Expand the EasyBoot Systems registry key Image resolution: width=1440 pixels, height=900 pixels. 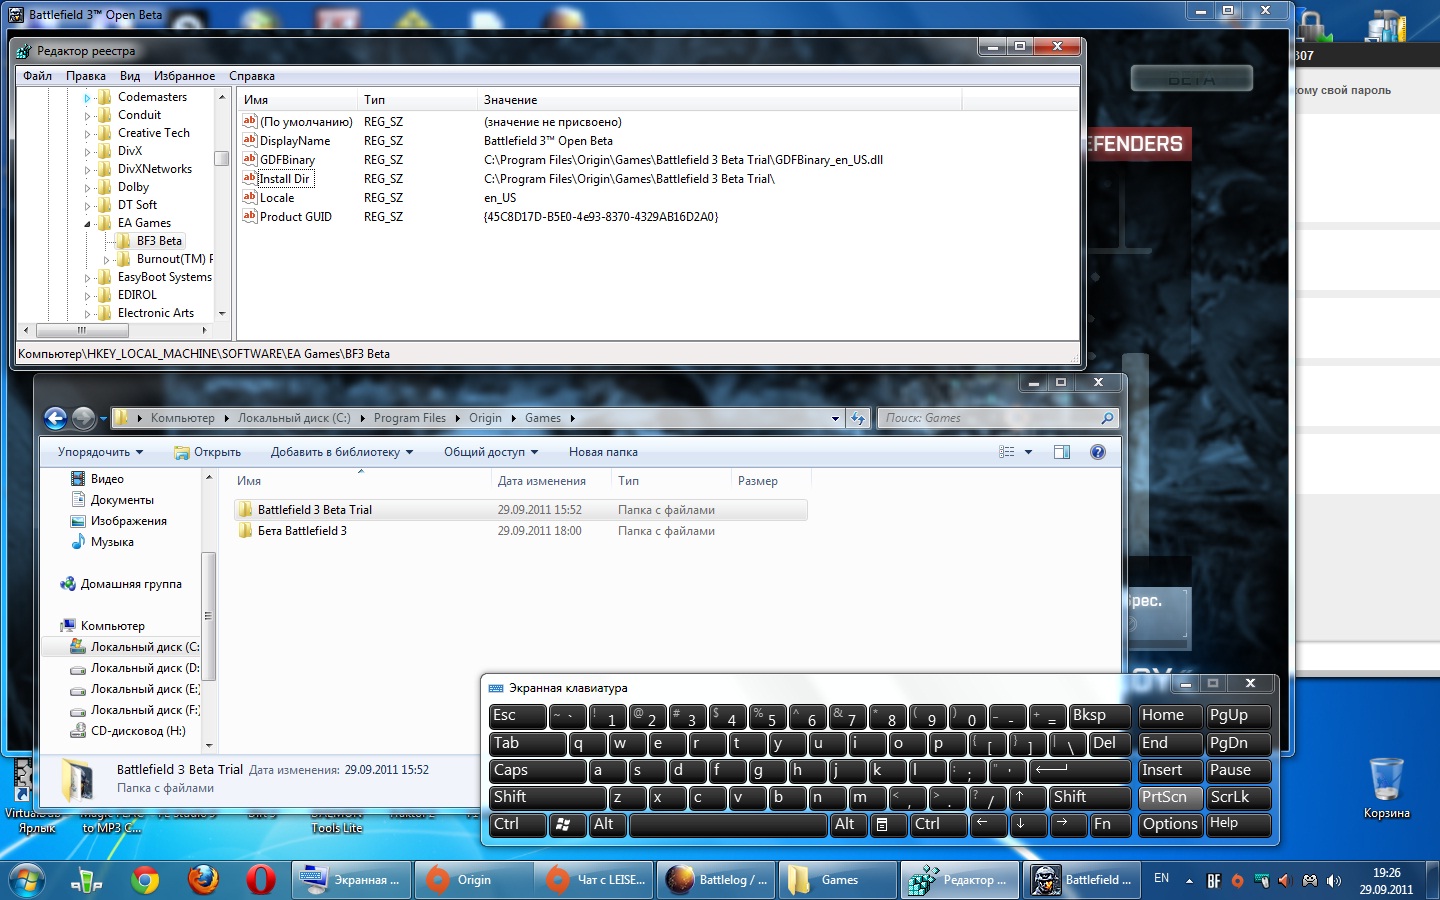click(x=87, y=278)
